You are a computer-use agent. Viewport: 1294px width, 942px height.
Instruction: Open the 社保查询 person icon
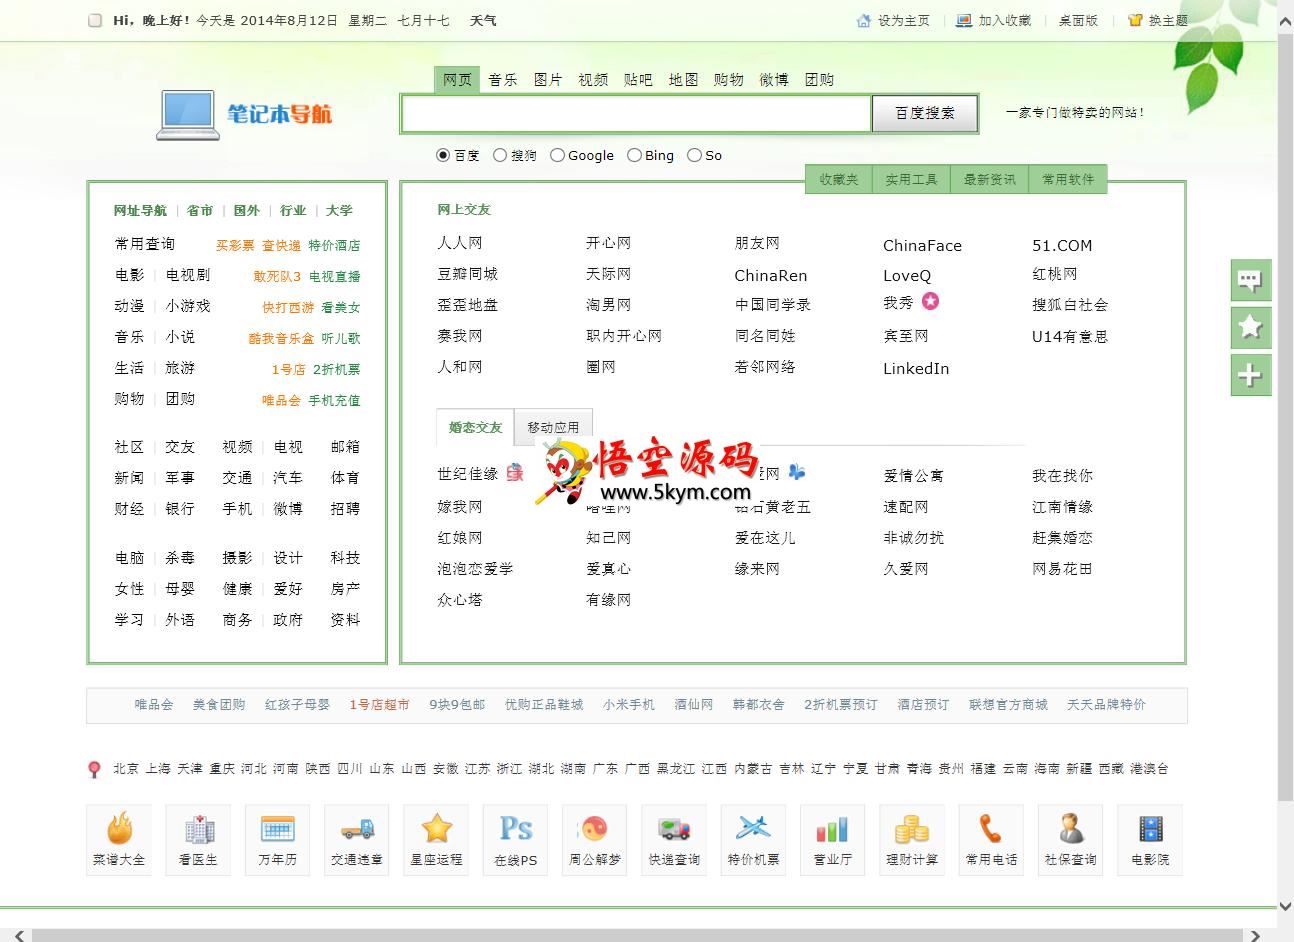point(1070,839)
